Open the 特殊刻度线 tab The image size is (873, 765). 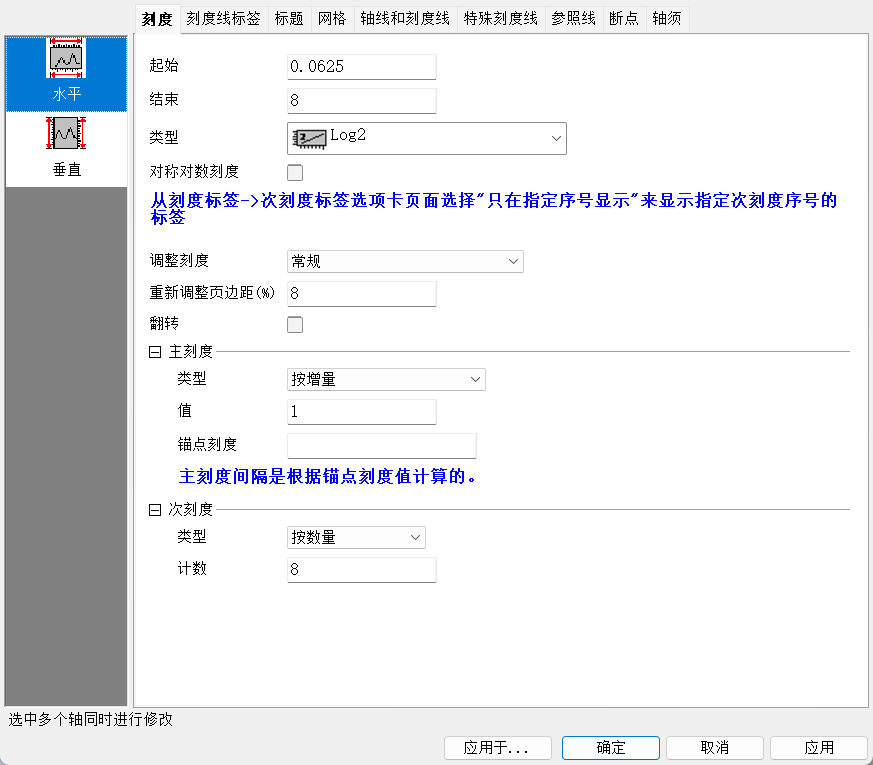click(501, 18)
